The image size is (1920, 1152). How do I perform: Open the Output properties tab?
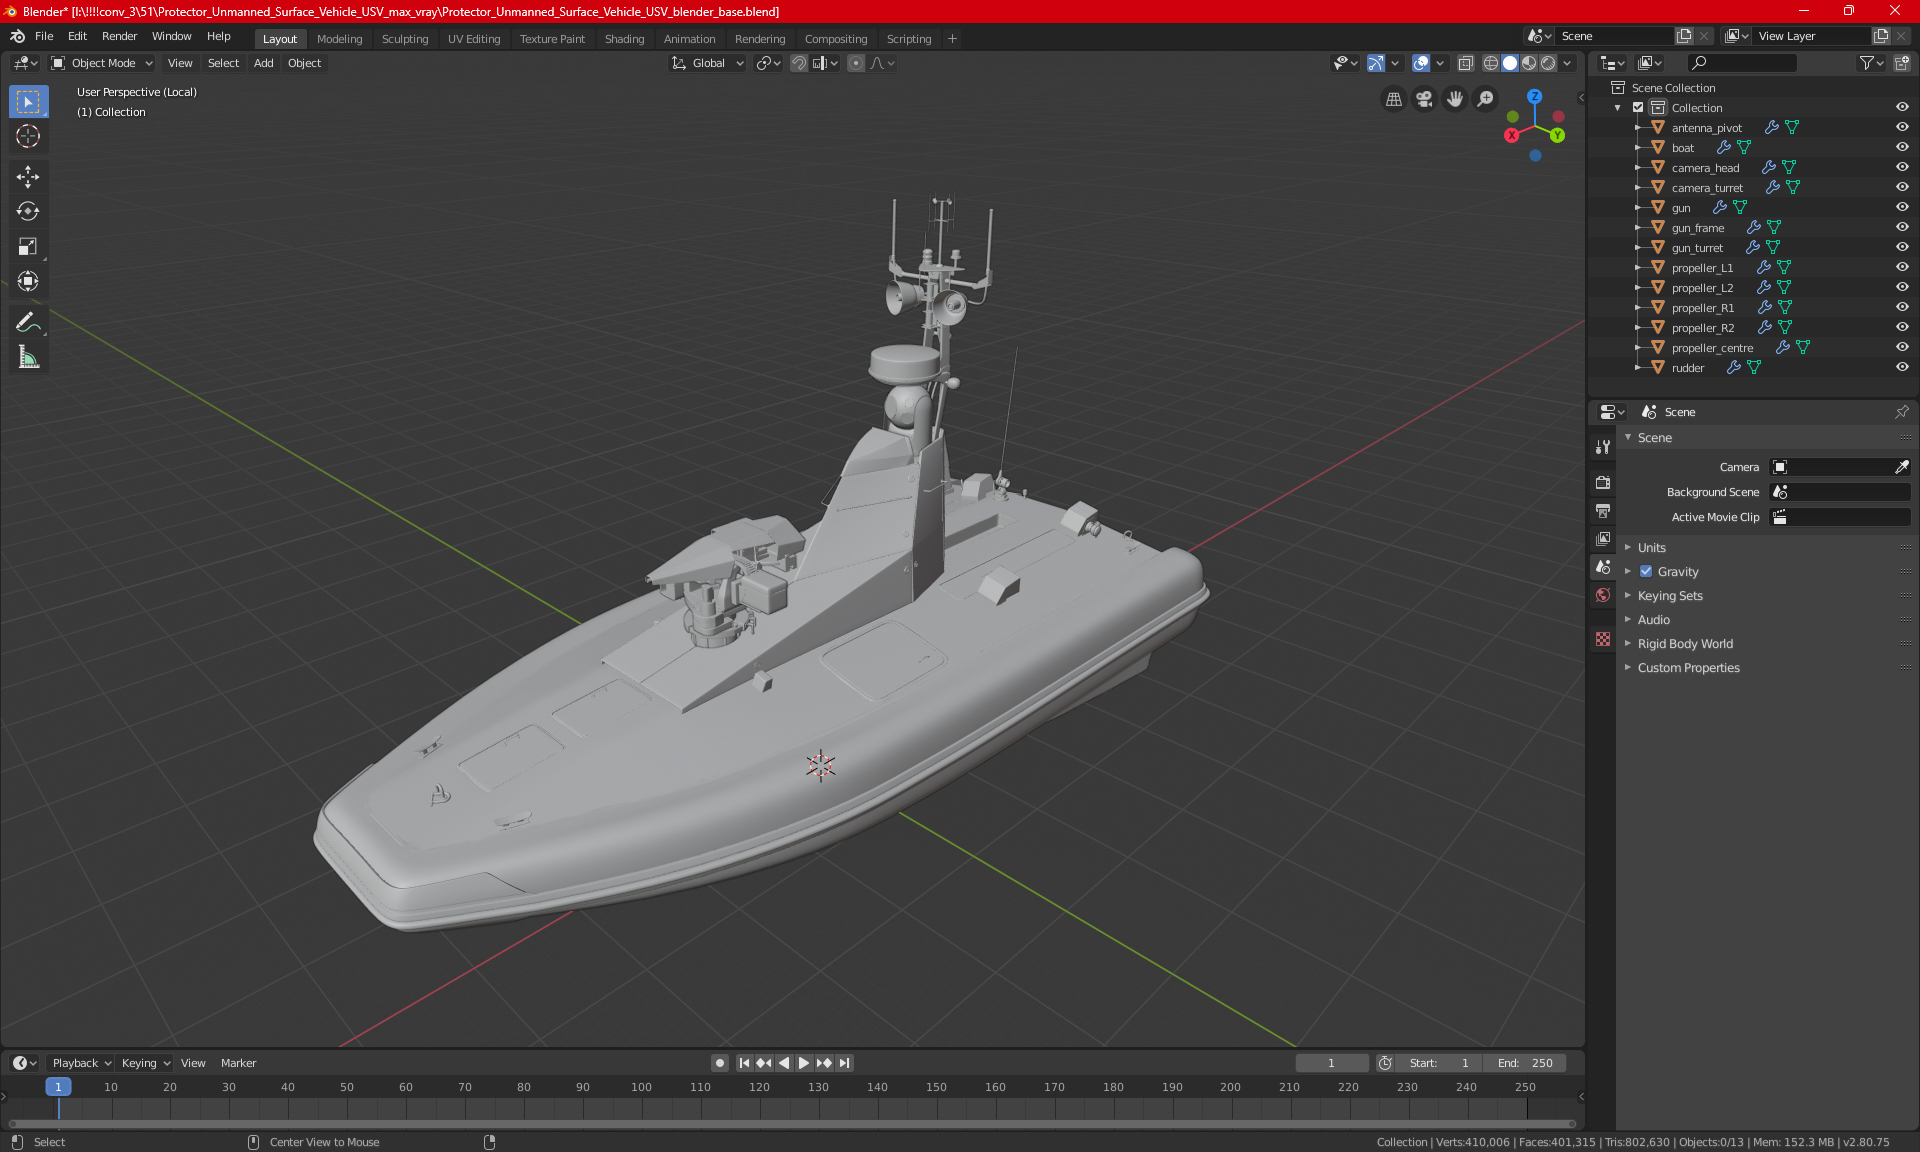pos(1603,510)
